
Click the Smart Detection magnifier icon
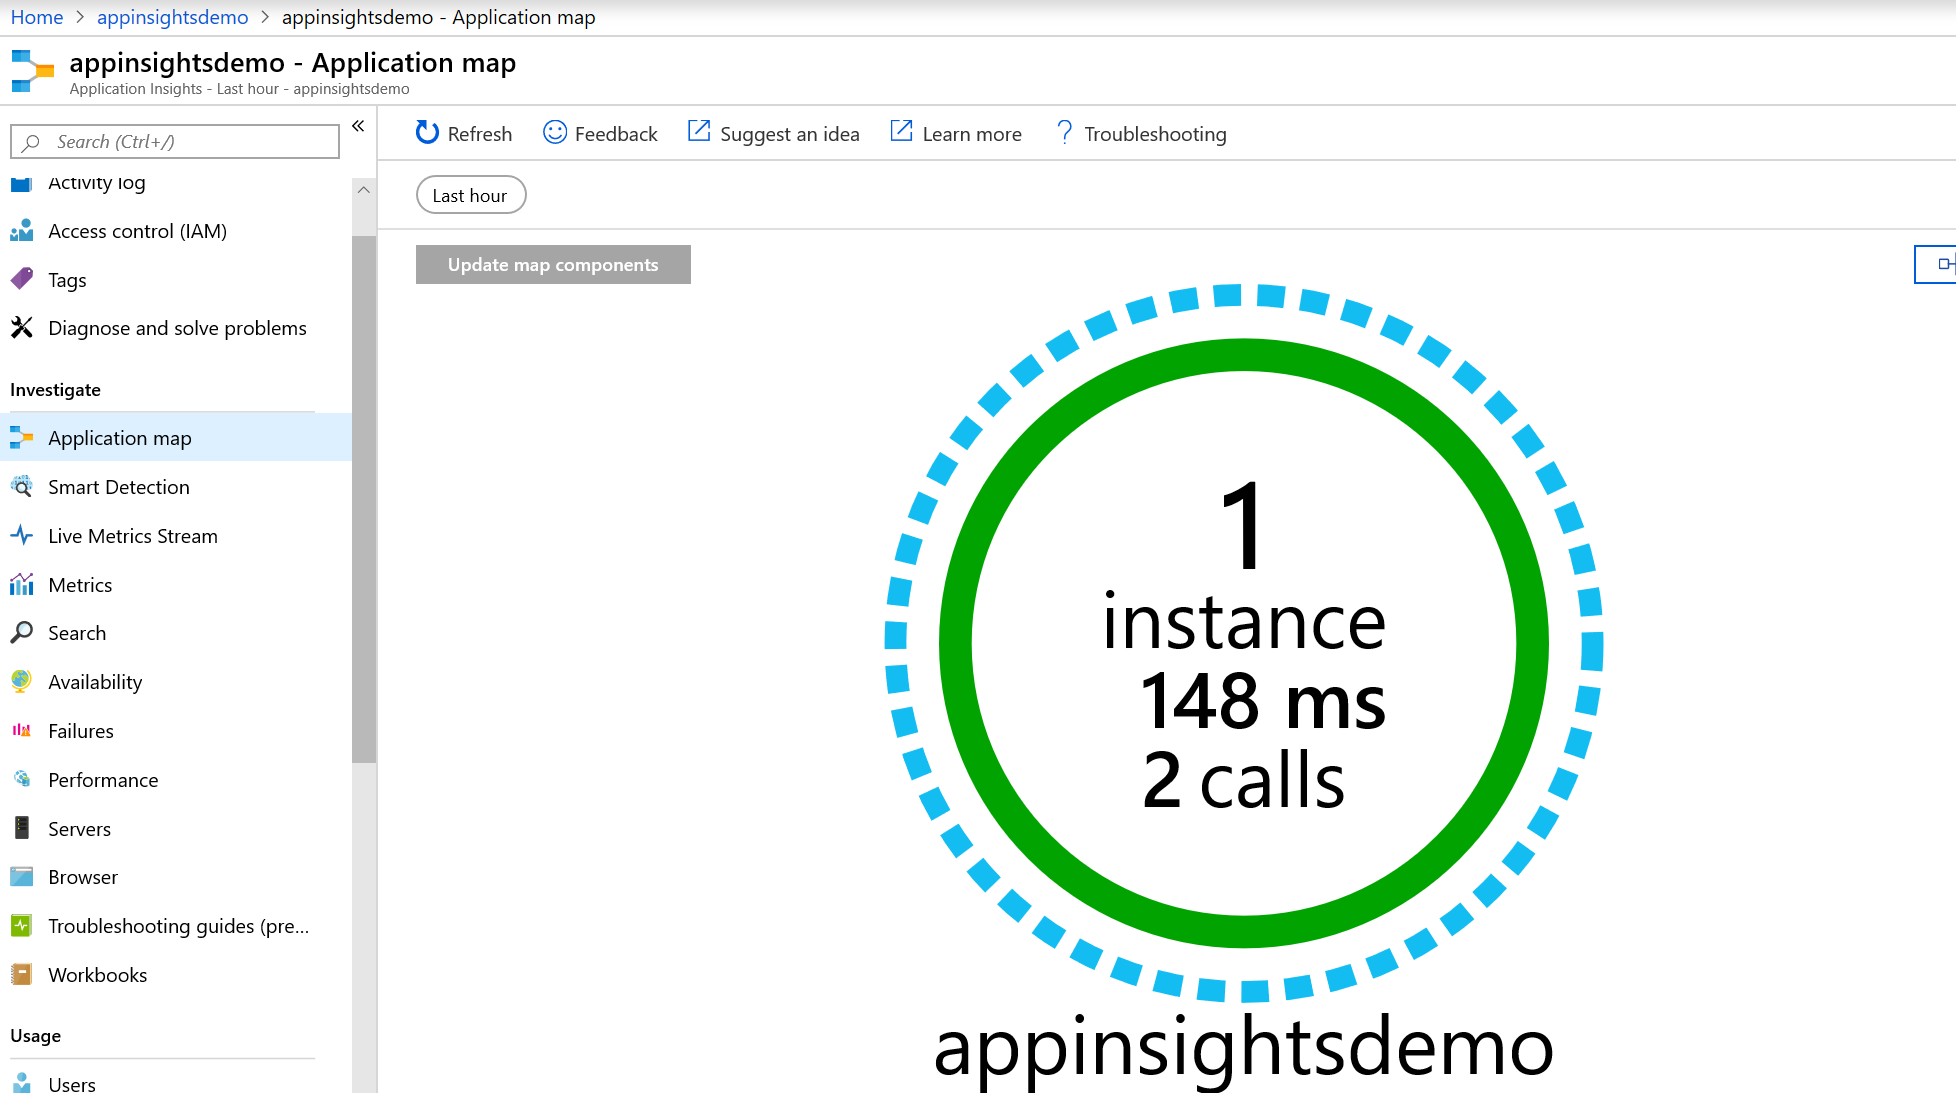pos(21,487)
